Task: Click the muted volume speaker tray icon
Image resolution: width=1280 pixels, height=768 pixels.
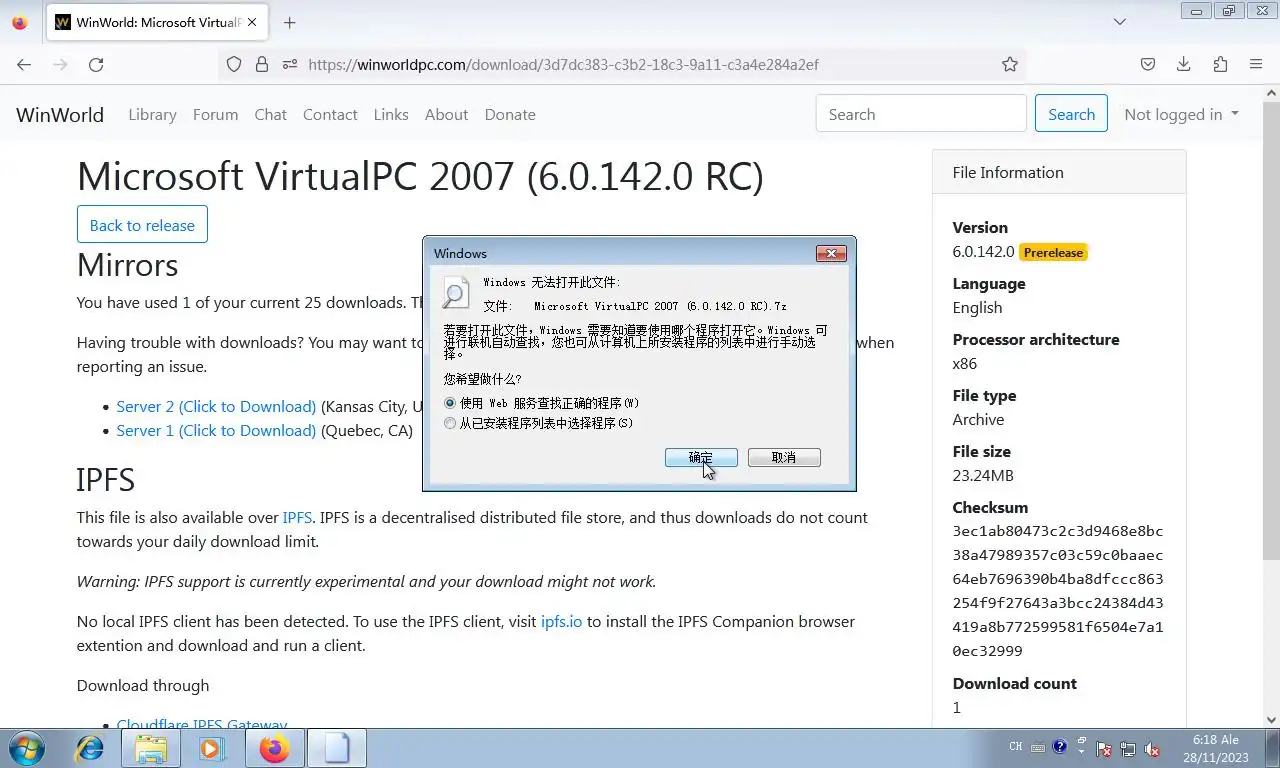Action: tap(1151, 749)
